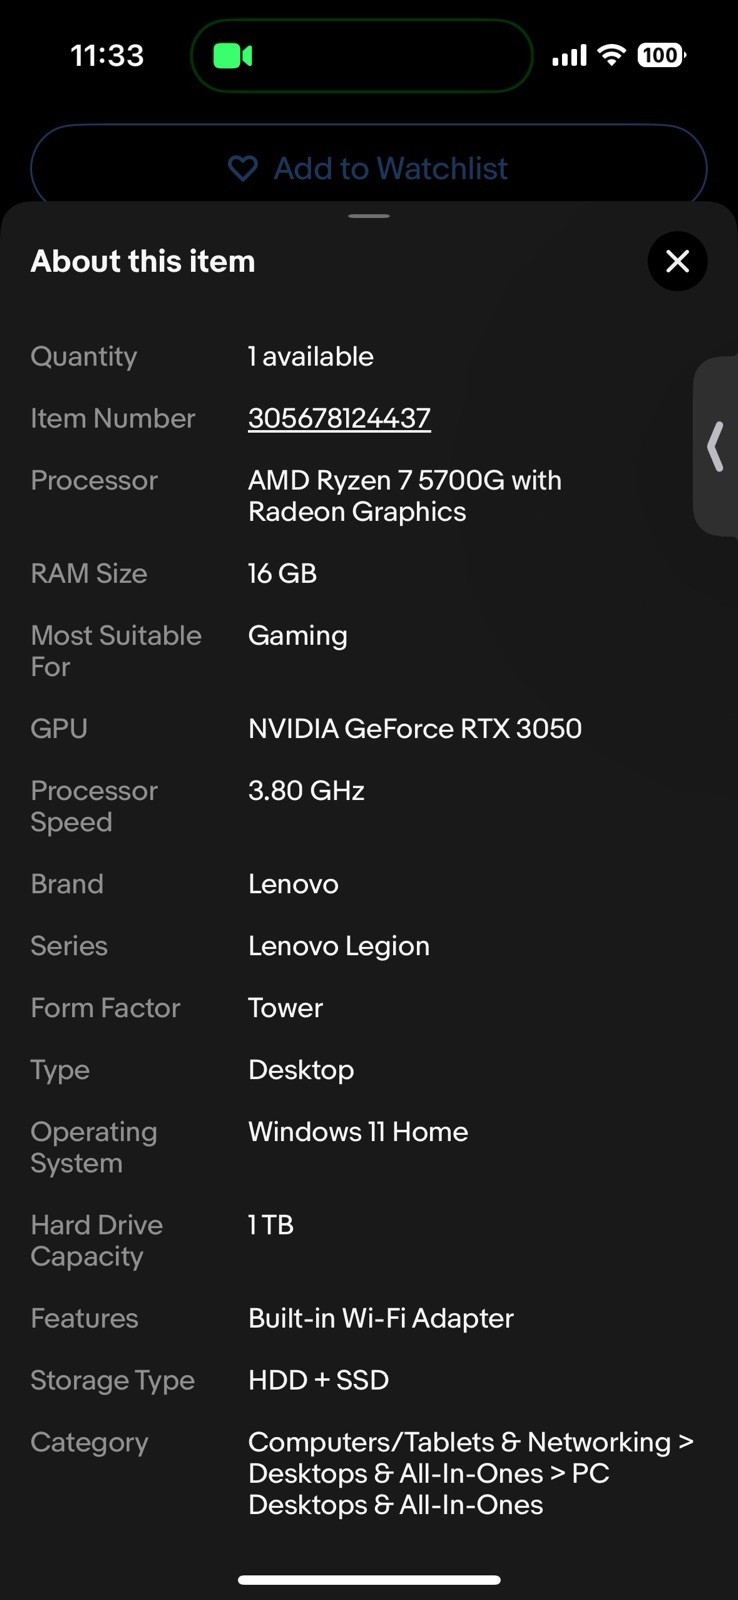The image size is (738, 1600).
Task: Tap the Windows 11 Home value
Action: click(358, 1131)
